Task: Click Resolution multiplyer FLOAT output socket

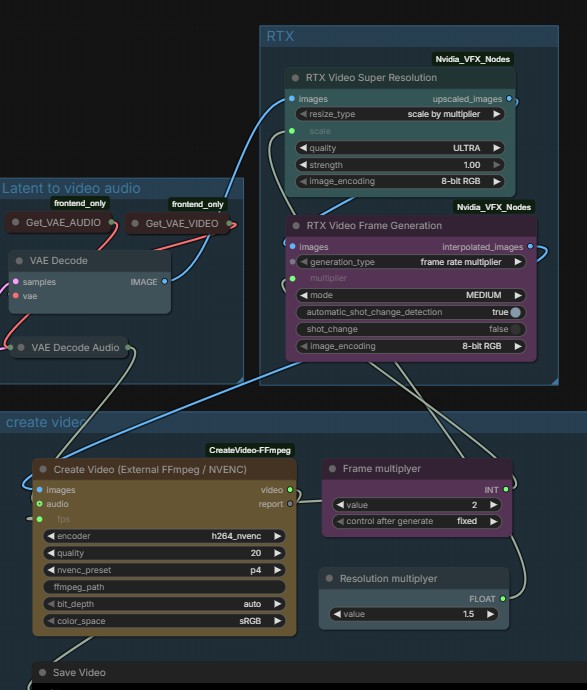Action: pos(503,598)
